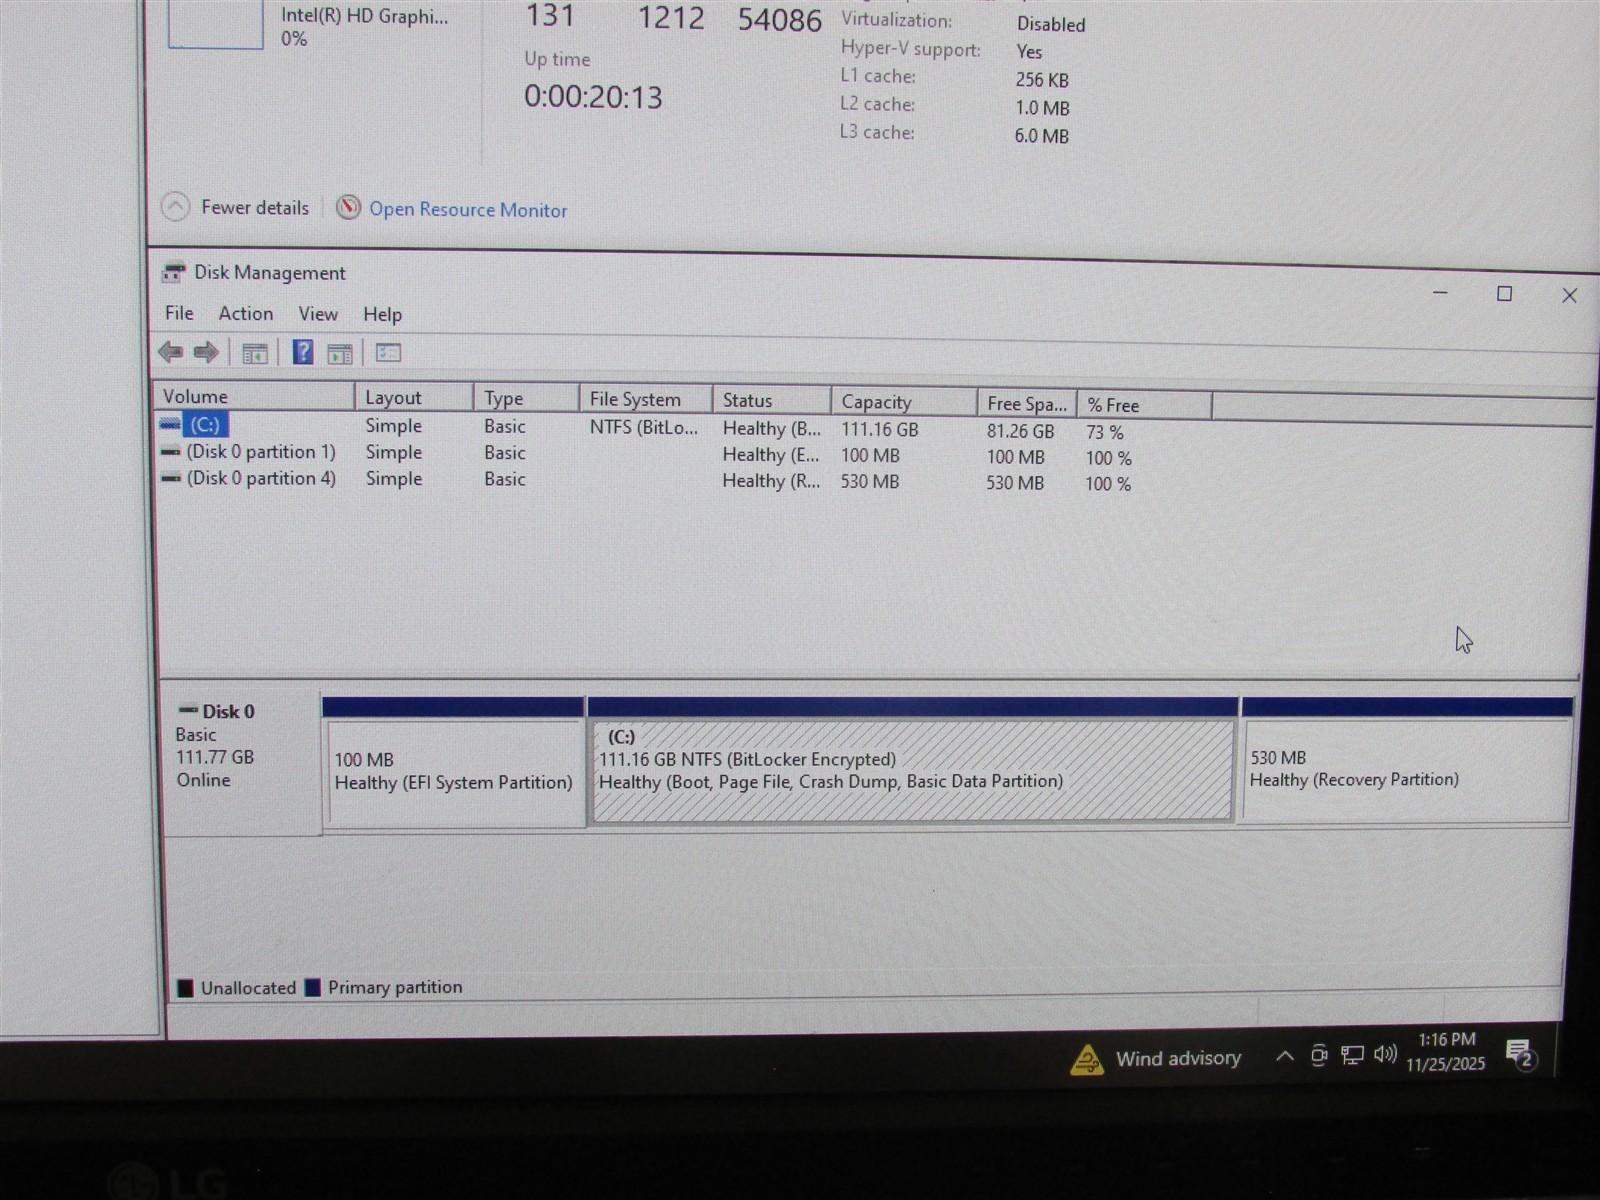
Task: Show hidden tray icons with the chevron
Action: [x=1285, y=1056]
